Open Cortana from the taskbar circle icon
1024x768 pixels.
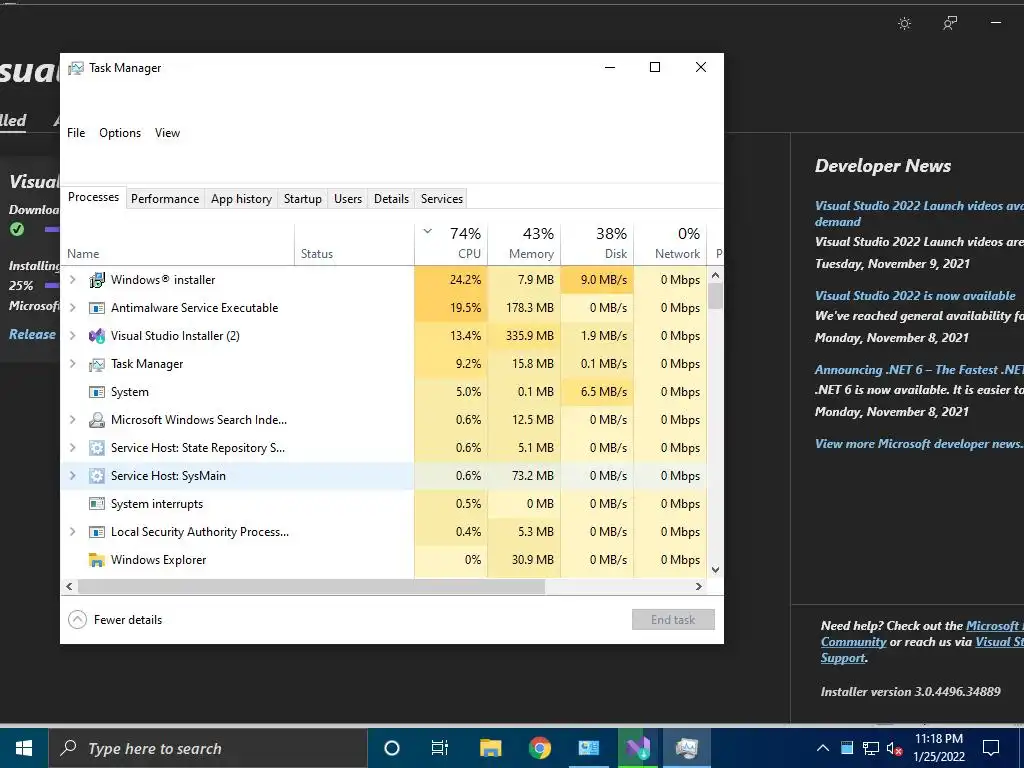[392, 748]
